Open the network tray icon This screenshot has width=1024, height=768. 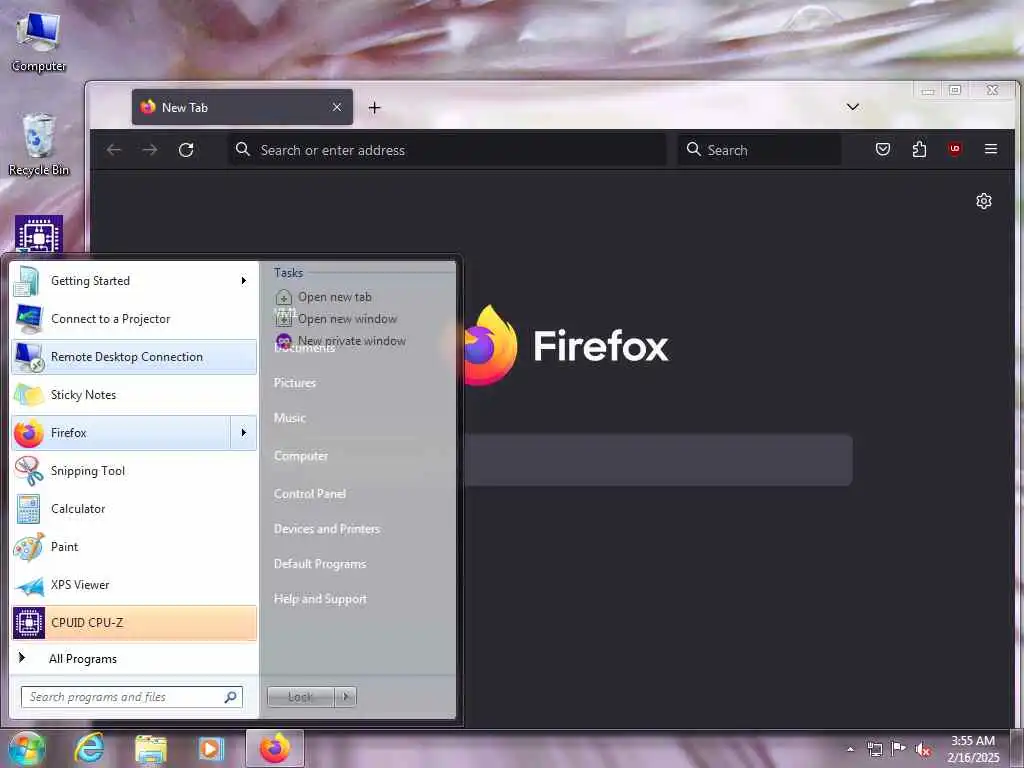pyautogui.click(x=874, y=749)
